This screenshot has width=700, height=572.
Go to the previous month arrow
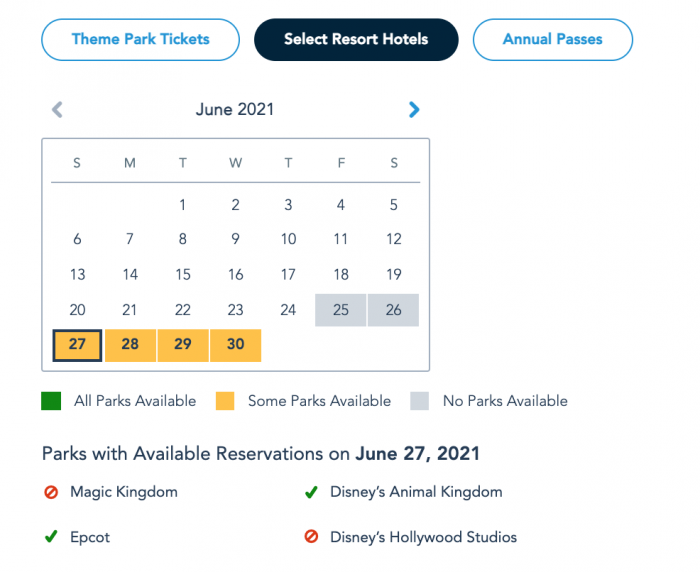(x=57, y=110)
